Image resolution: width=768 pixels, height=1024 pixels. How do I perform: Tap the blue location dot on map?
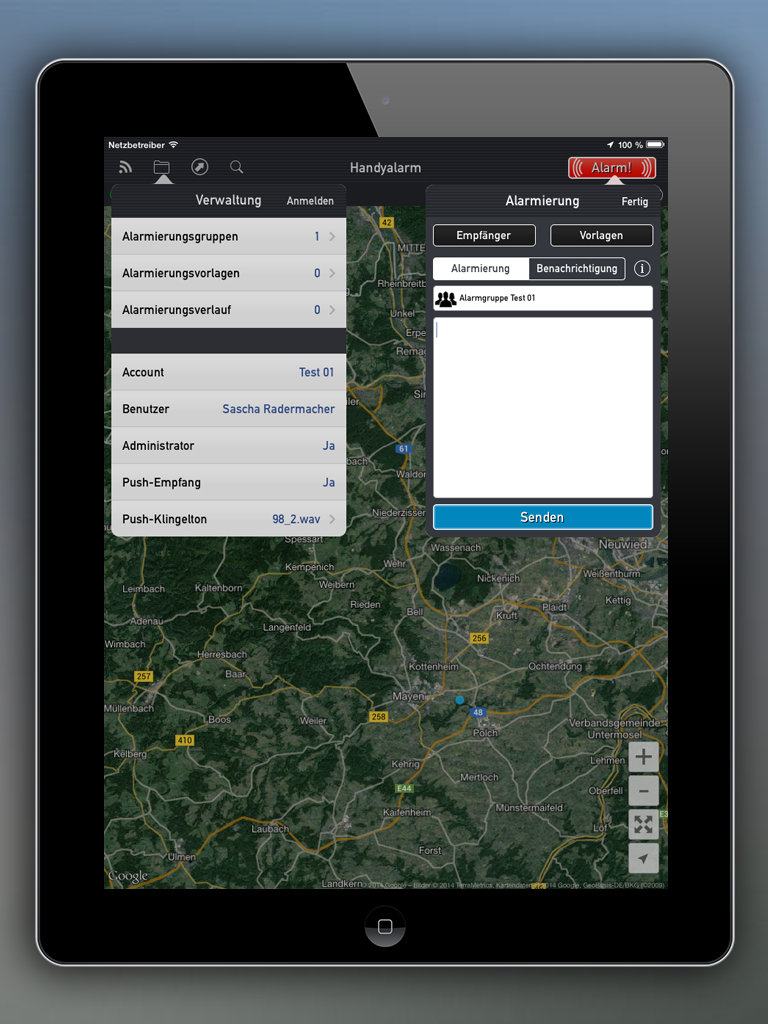(x=460, y=700)
